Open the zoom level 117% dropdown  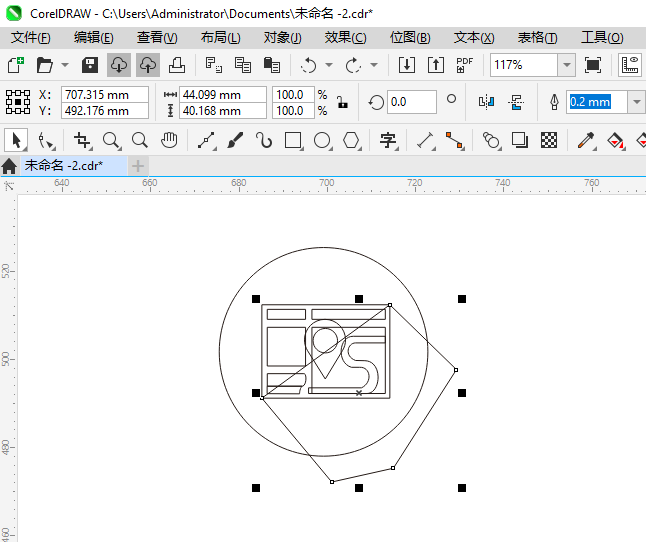[x=567, y=65]
